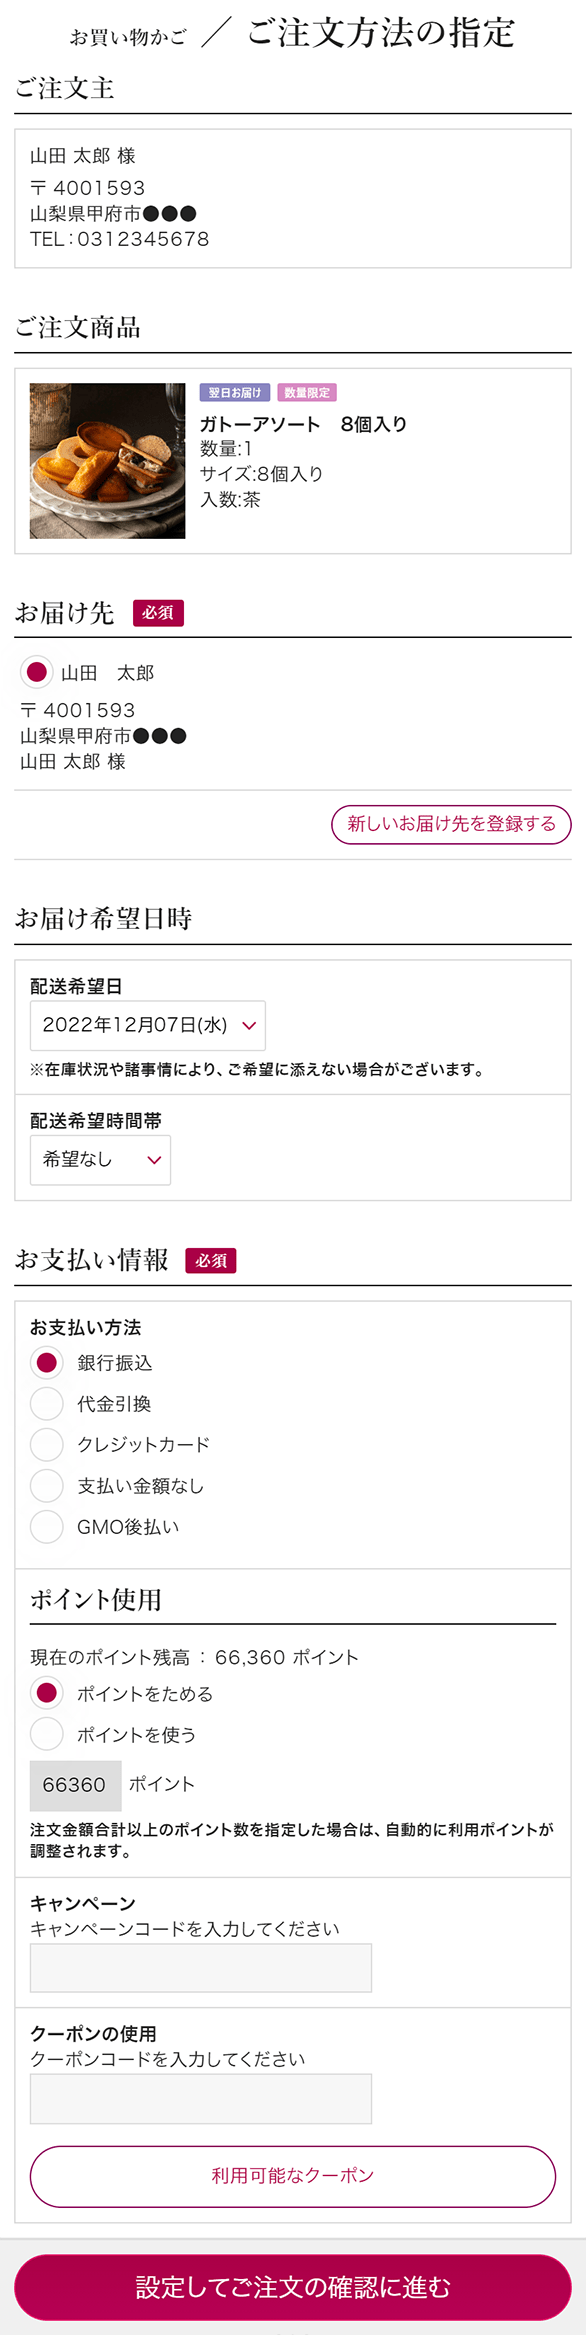Select ポイントを使う option
Viewport: 586px width, 2335px height.
pyautogui.click(x=46, y=1734)
